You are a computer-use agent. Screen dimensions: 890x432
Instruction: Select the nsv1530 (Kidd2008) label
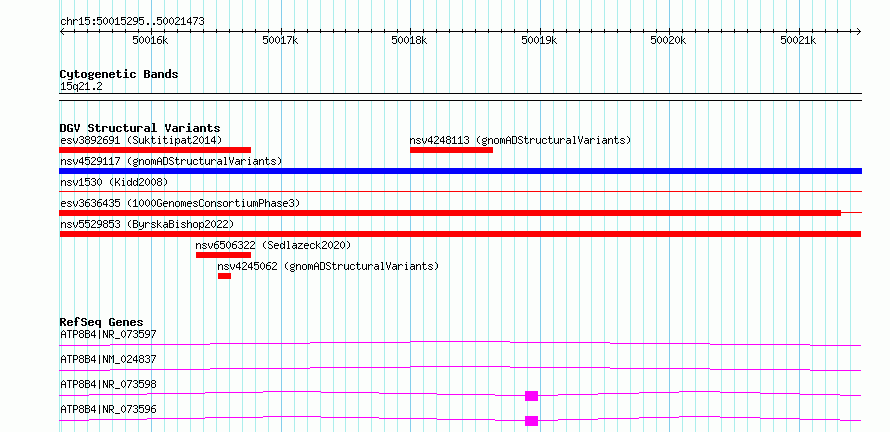coord(114,182)
